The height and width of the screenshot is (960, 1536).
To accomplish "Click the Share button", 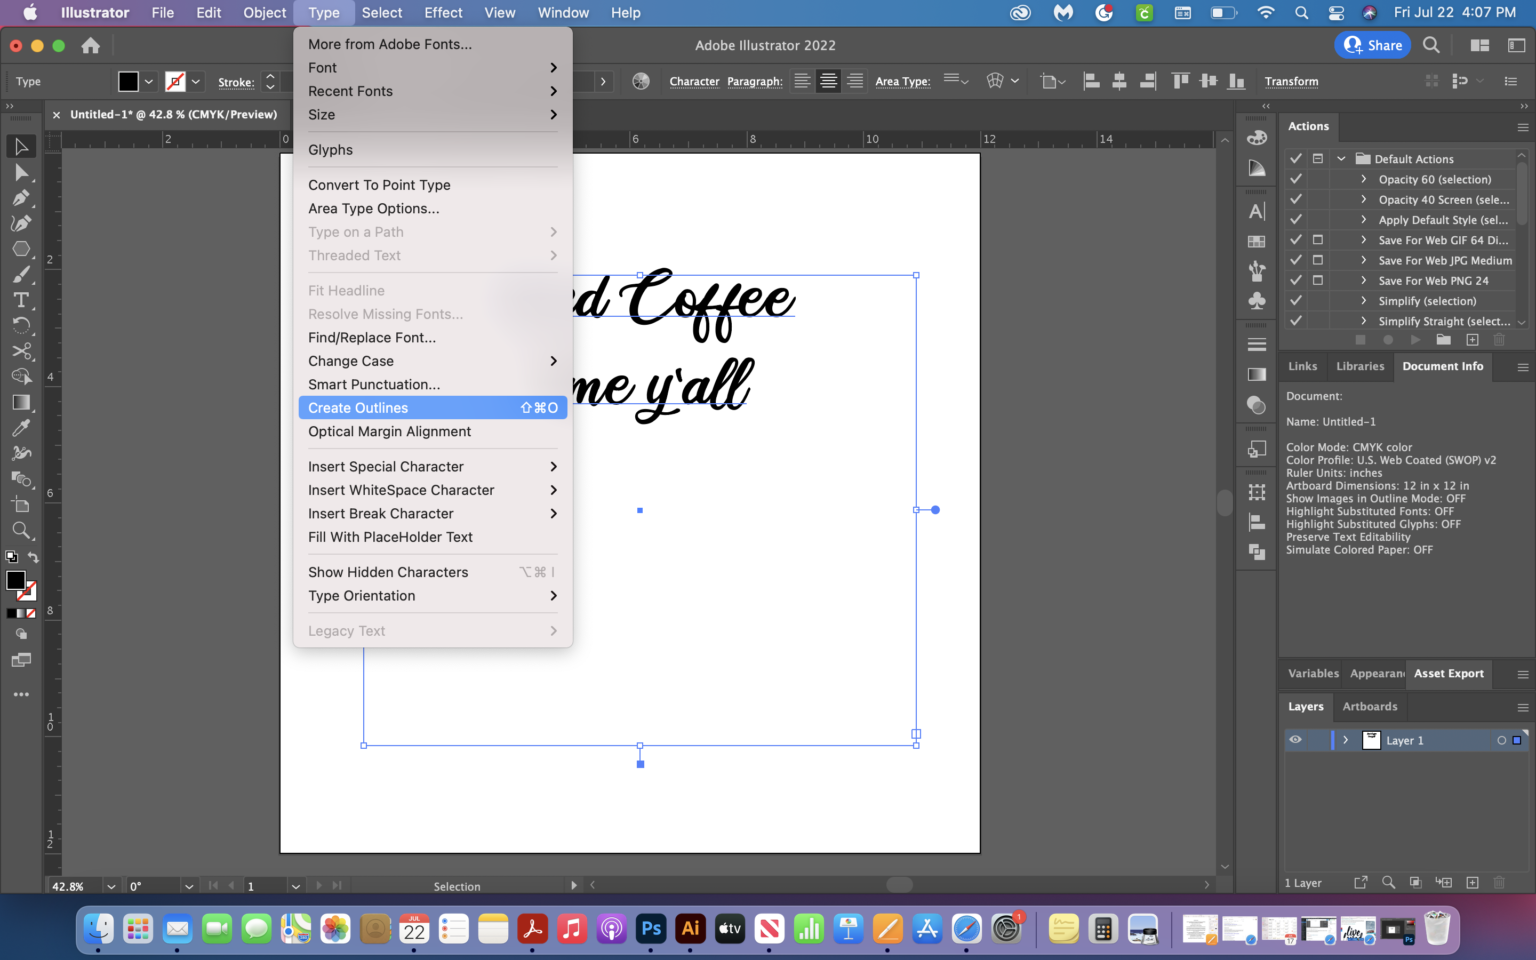I will (x=1372, y=45).
